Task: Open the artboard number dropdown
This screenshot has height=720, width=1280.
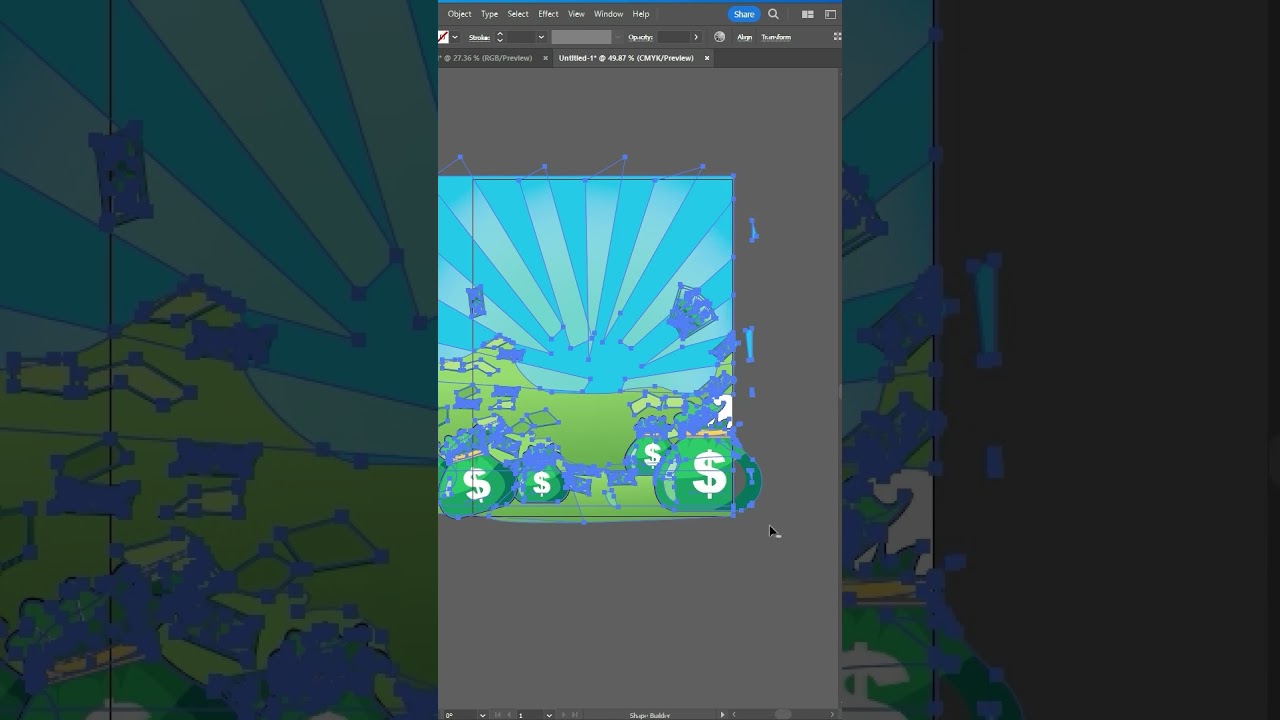Action: pos(549,715)
